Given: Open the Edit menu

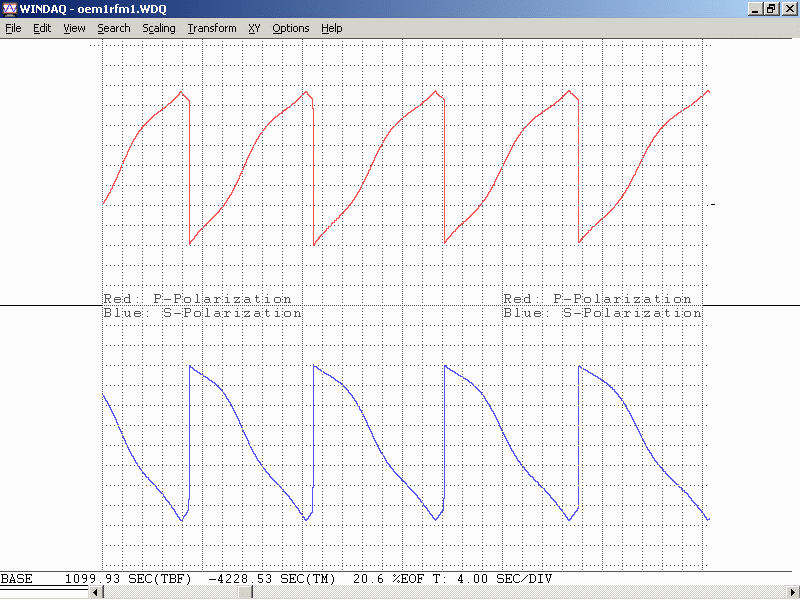Looking at the screenshot, I should click(x=42, y=28).
